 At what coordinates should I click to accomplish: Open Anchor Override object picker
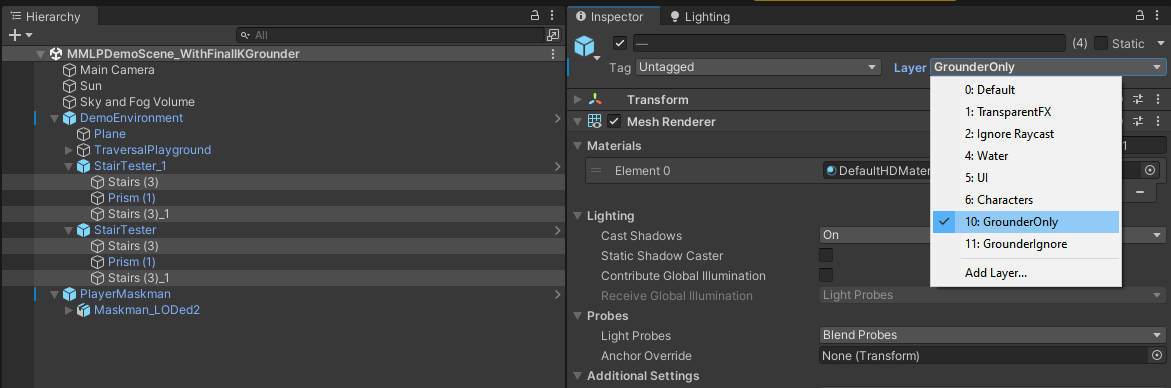point(1157,356)
